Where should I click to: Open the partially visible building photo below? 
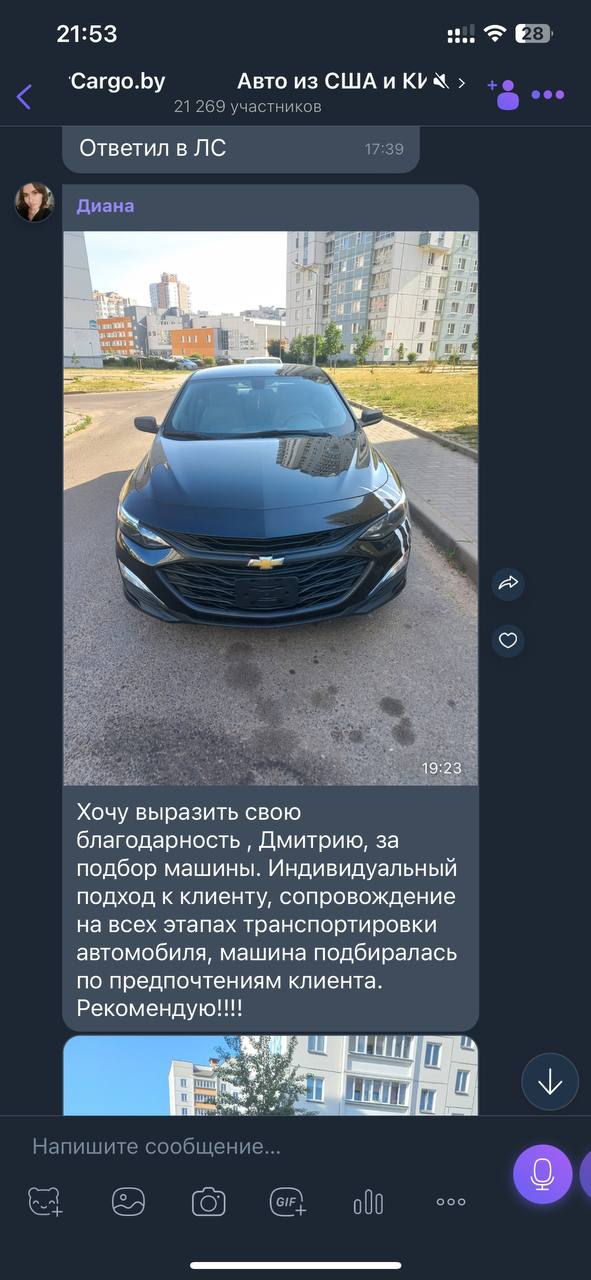(x=271, y=1076)
